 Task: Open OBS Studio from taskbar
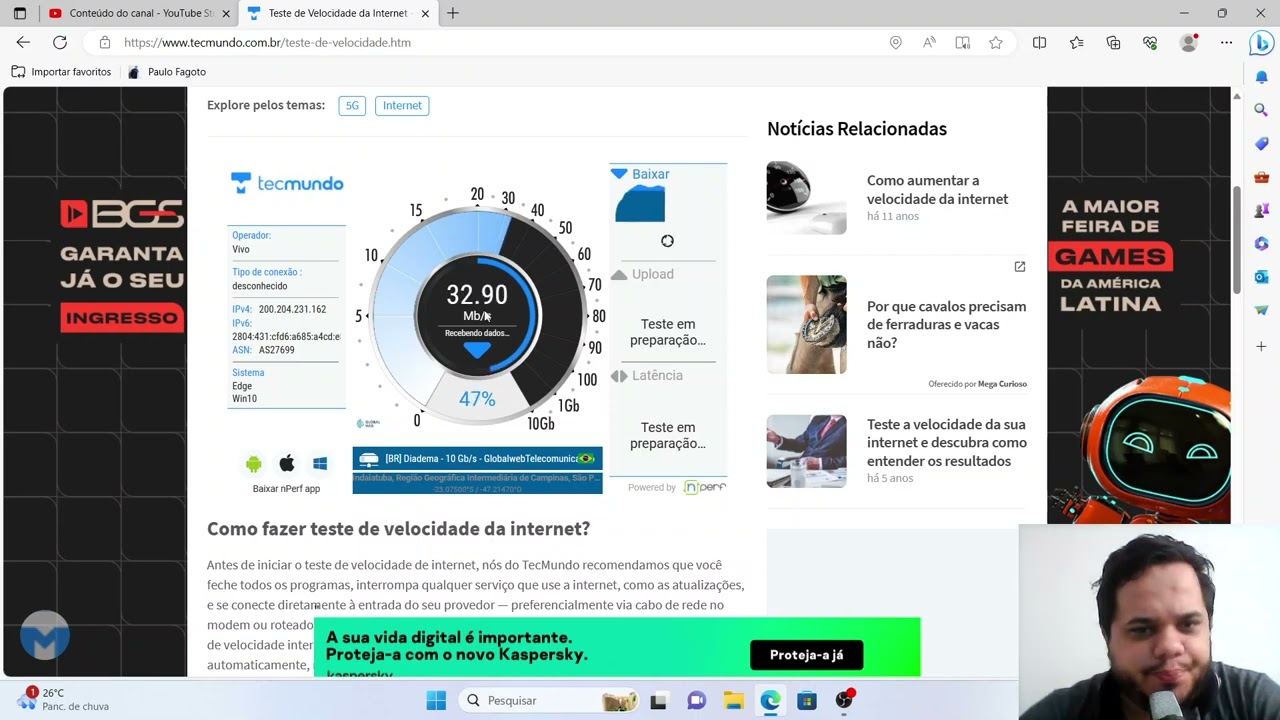tap(844, 701)
